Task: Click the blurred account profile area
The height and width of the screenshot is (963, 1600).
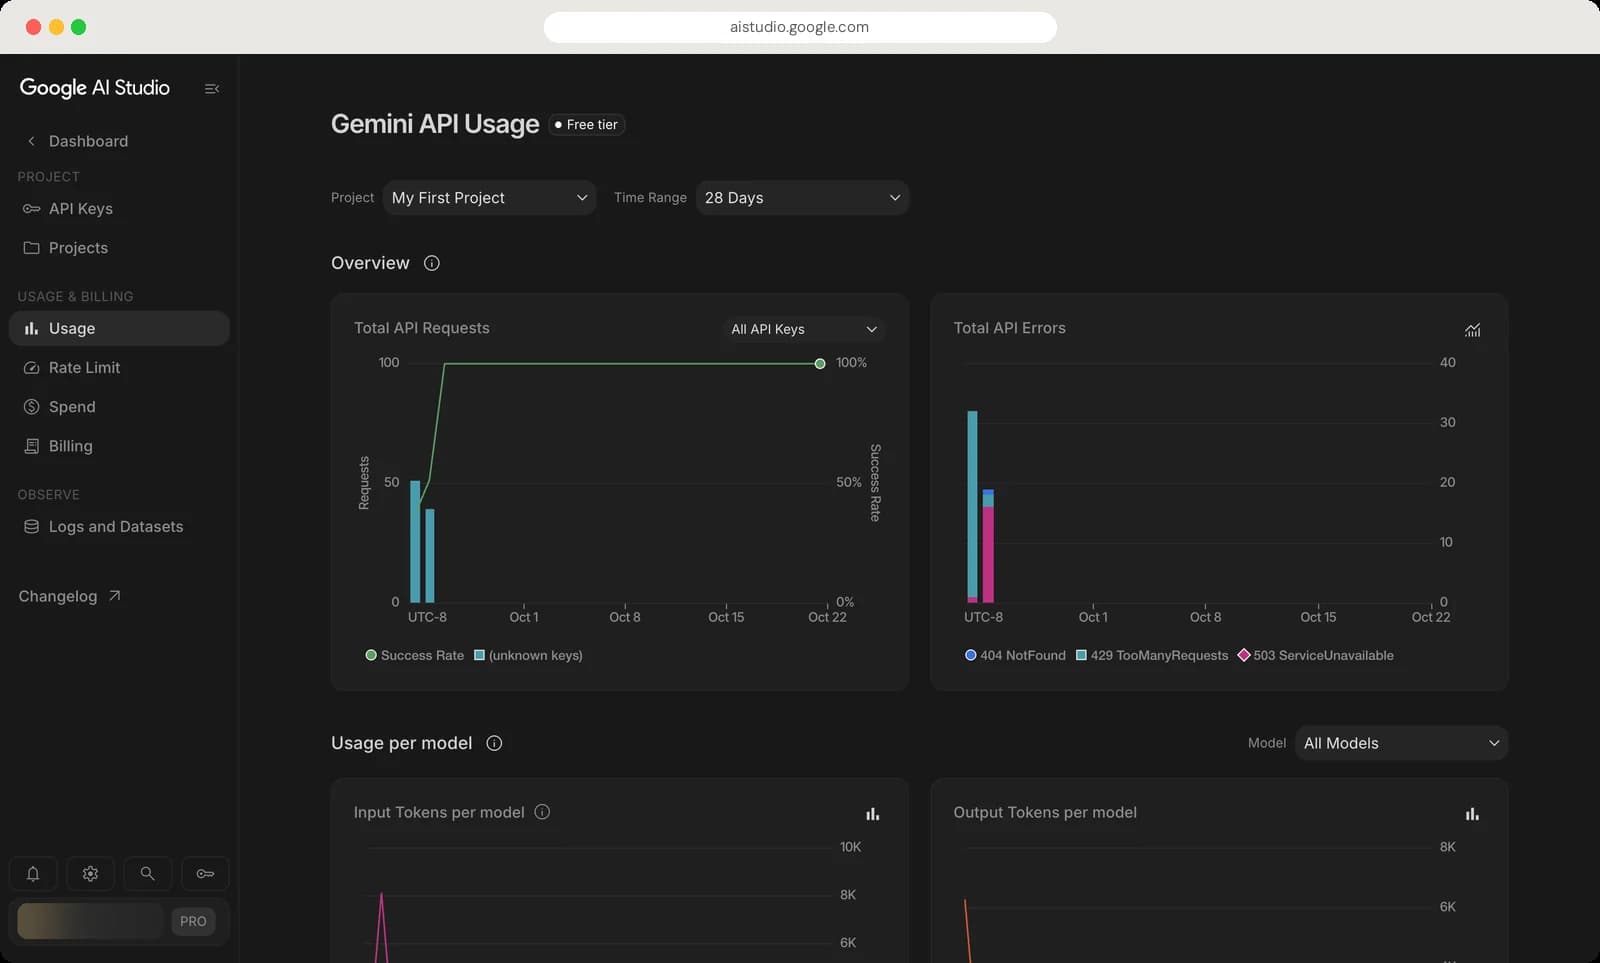Action: point(90,921)
